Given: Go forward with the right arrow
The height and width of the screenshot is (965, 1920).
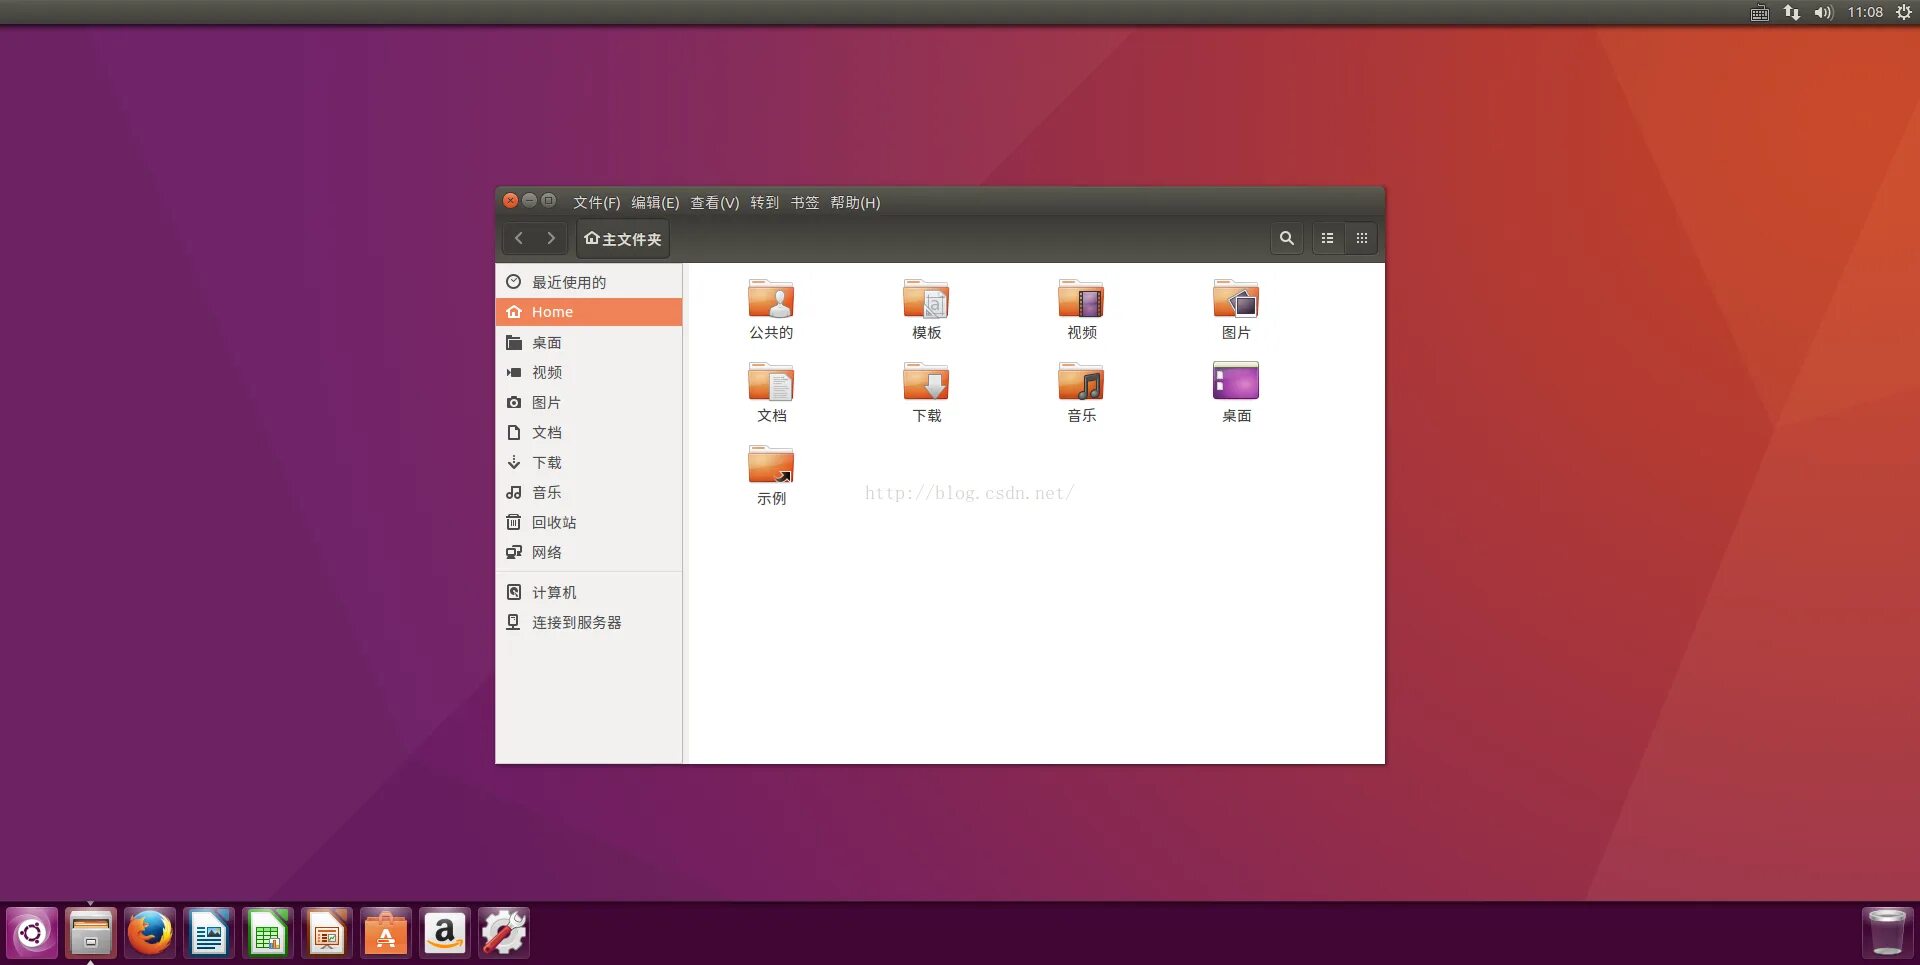Looking at the screenshot, I should coord(551,238).
